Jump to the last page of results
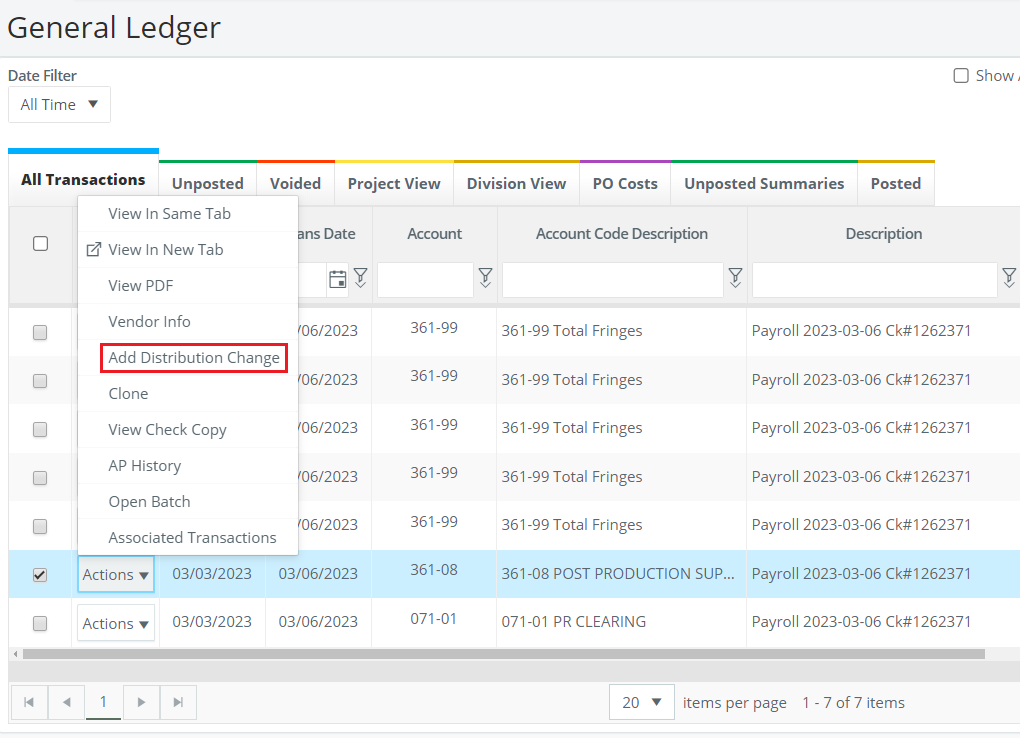The height and width of the screenshot is (738, 1020). (178, 702)
